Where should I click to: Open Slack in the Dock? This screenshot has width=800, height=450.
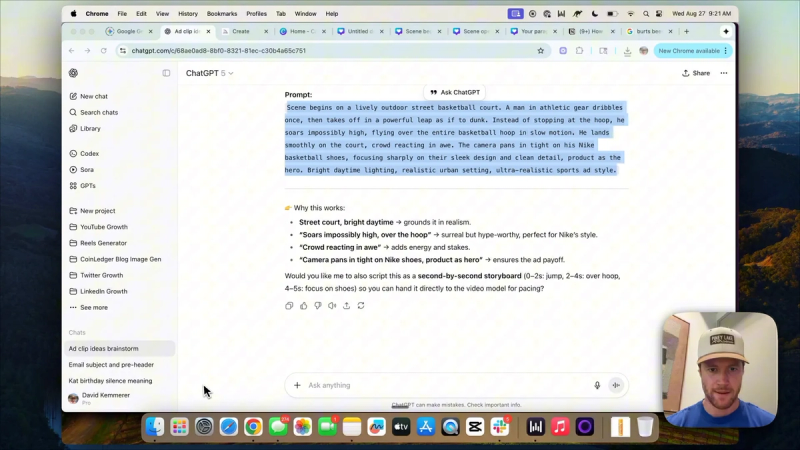click(x=499, y=427)
